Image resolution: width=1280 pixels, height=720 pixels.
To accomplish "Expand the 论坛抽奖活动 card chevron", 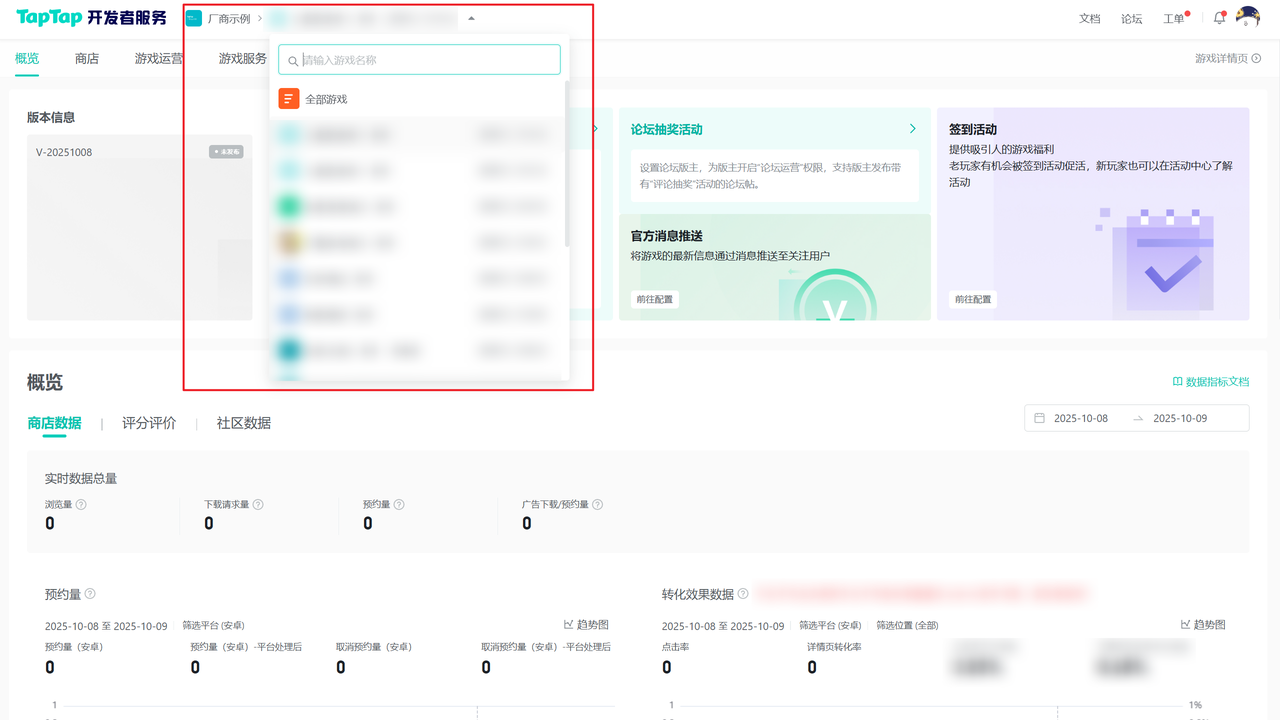I will pyautogui.click(x=912, y=129).
